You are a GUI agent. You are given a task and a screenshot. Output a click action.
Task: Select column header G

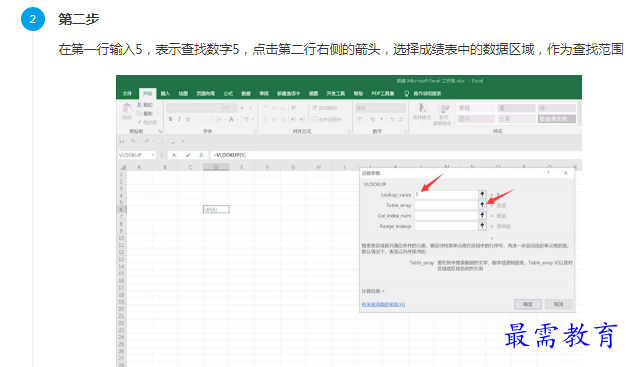293,167
